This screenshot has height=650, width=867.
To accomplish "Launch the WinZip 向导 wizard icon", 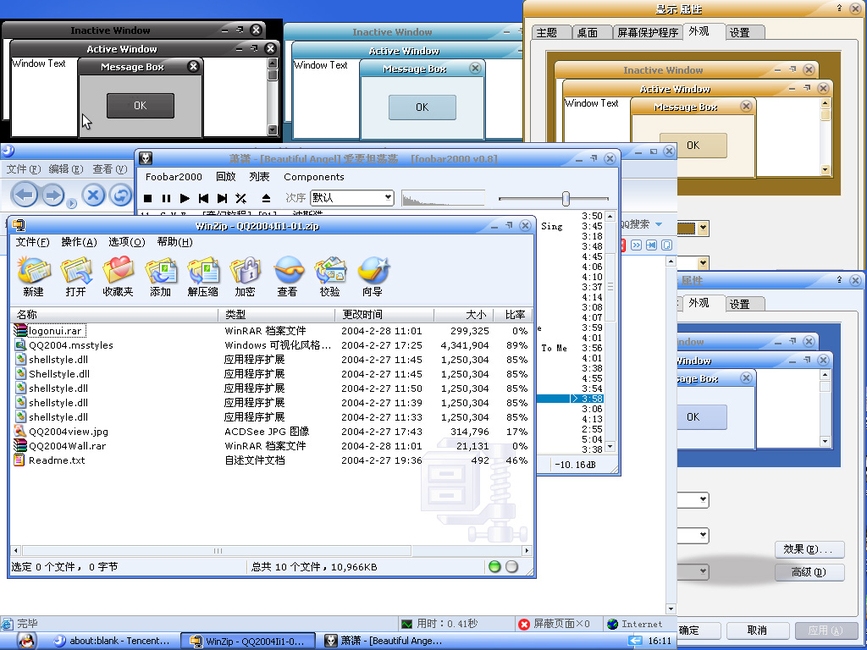I will pyautogui.click(x=373, y=276).
